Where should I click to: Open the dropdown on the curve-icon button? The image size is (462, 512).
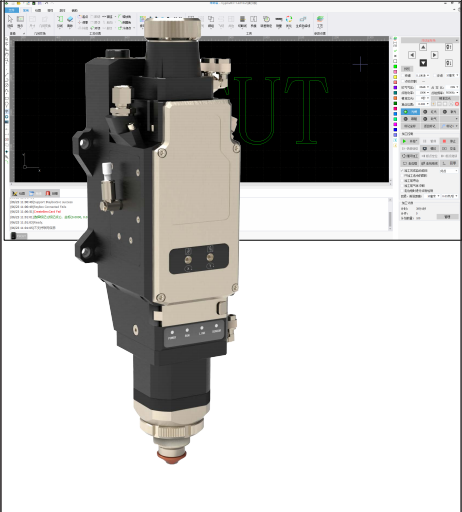click(x=456, y=126)
